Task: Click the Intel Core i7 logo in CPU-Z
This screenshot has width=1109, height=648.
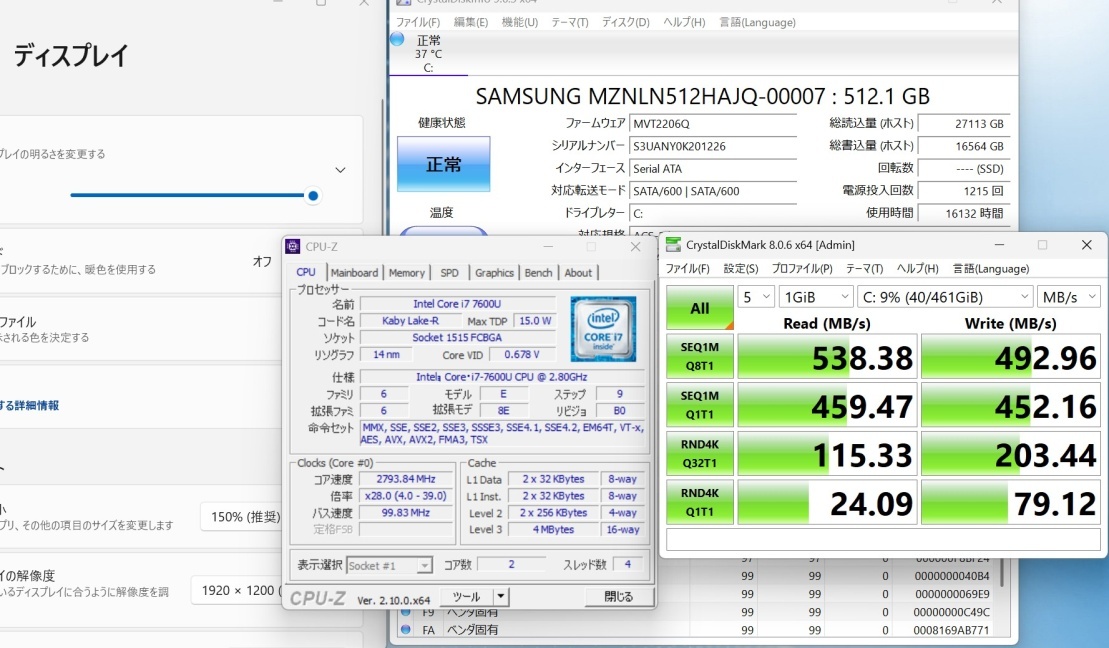Action: [603, 329]
